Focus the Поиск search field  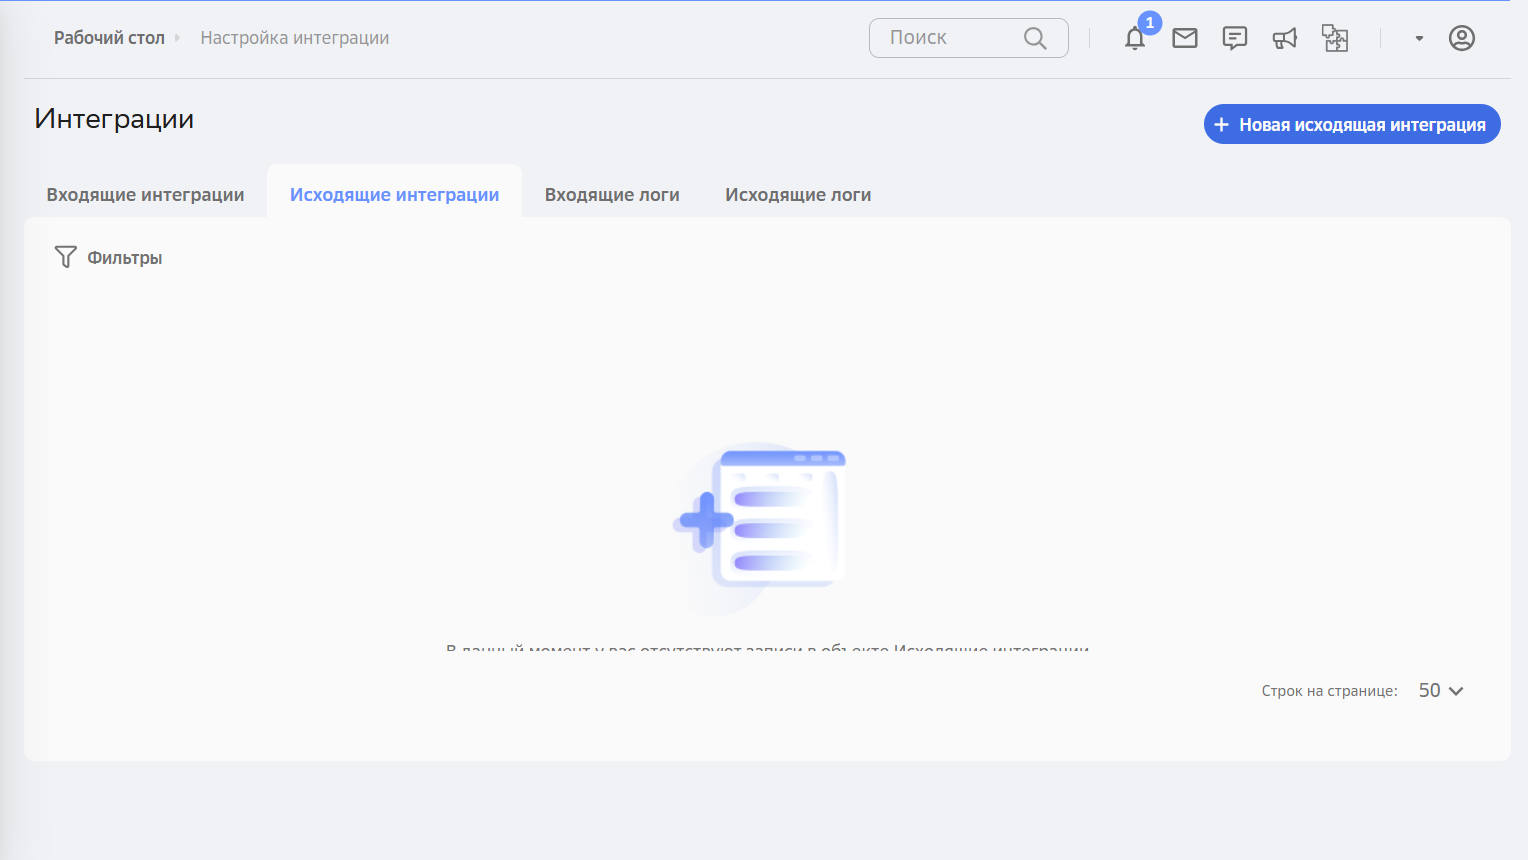pyautogui.click(x=968, y=38)
